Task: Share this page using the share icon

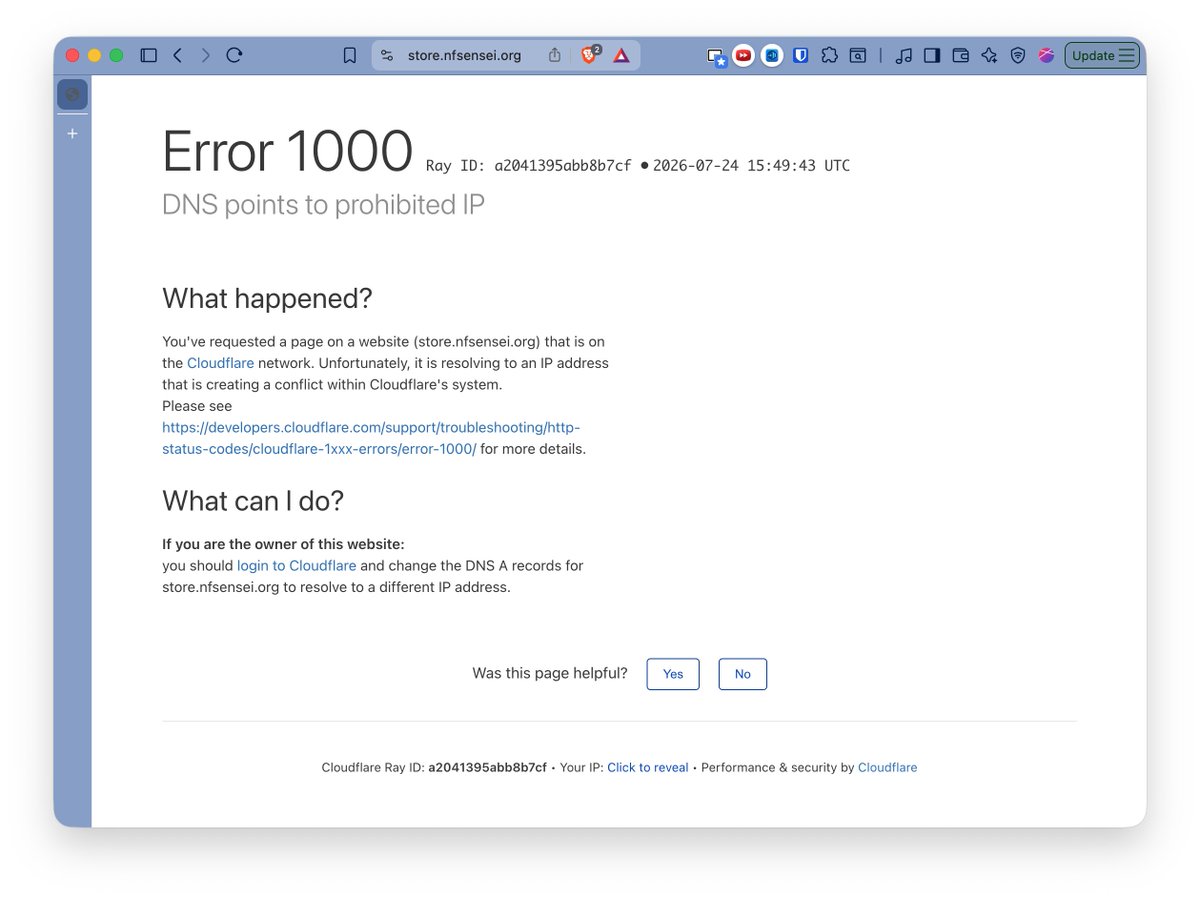Action: pyautogui.click(x=555, y=56)
